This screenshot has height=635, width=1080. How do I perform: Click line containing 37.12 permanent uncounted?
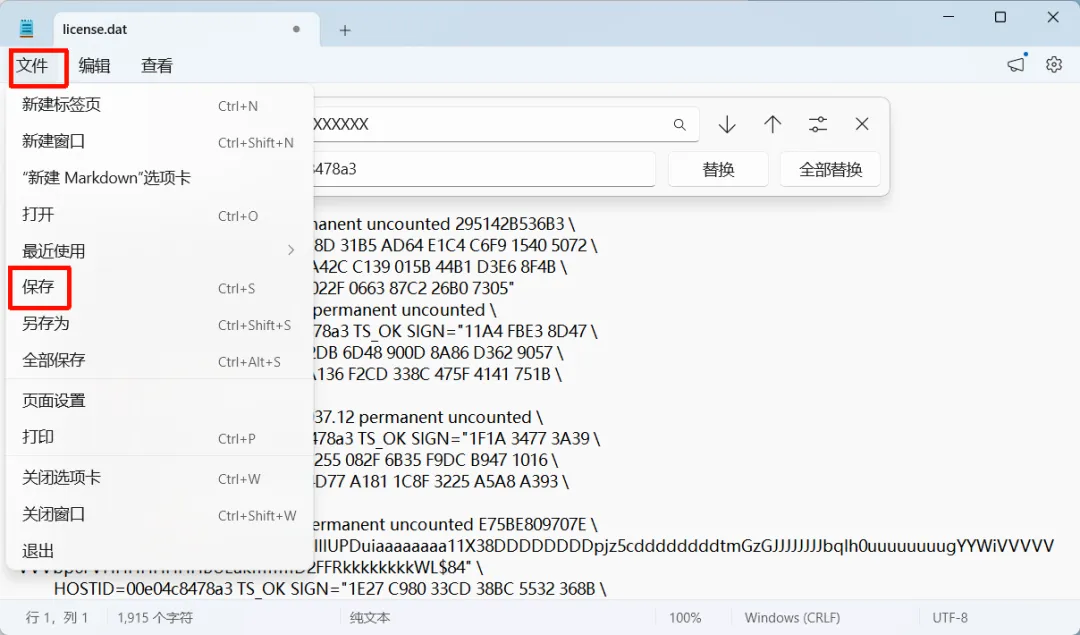[x=428, y=417]
